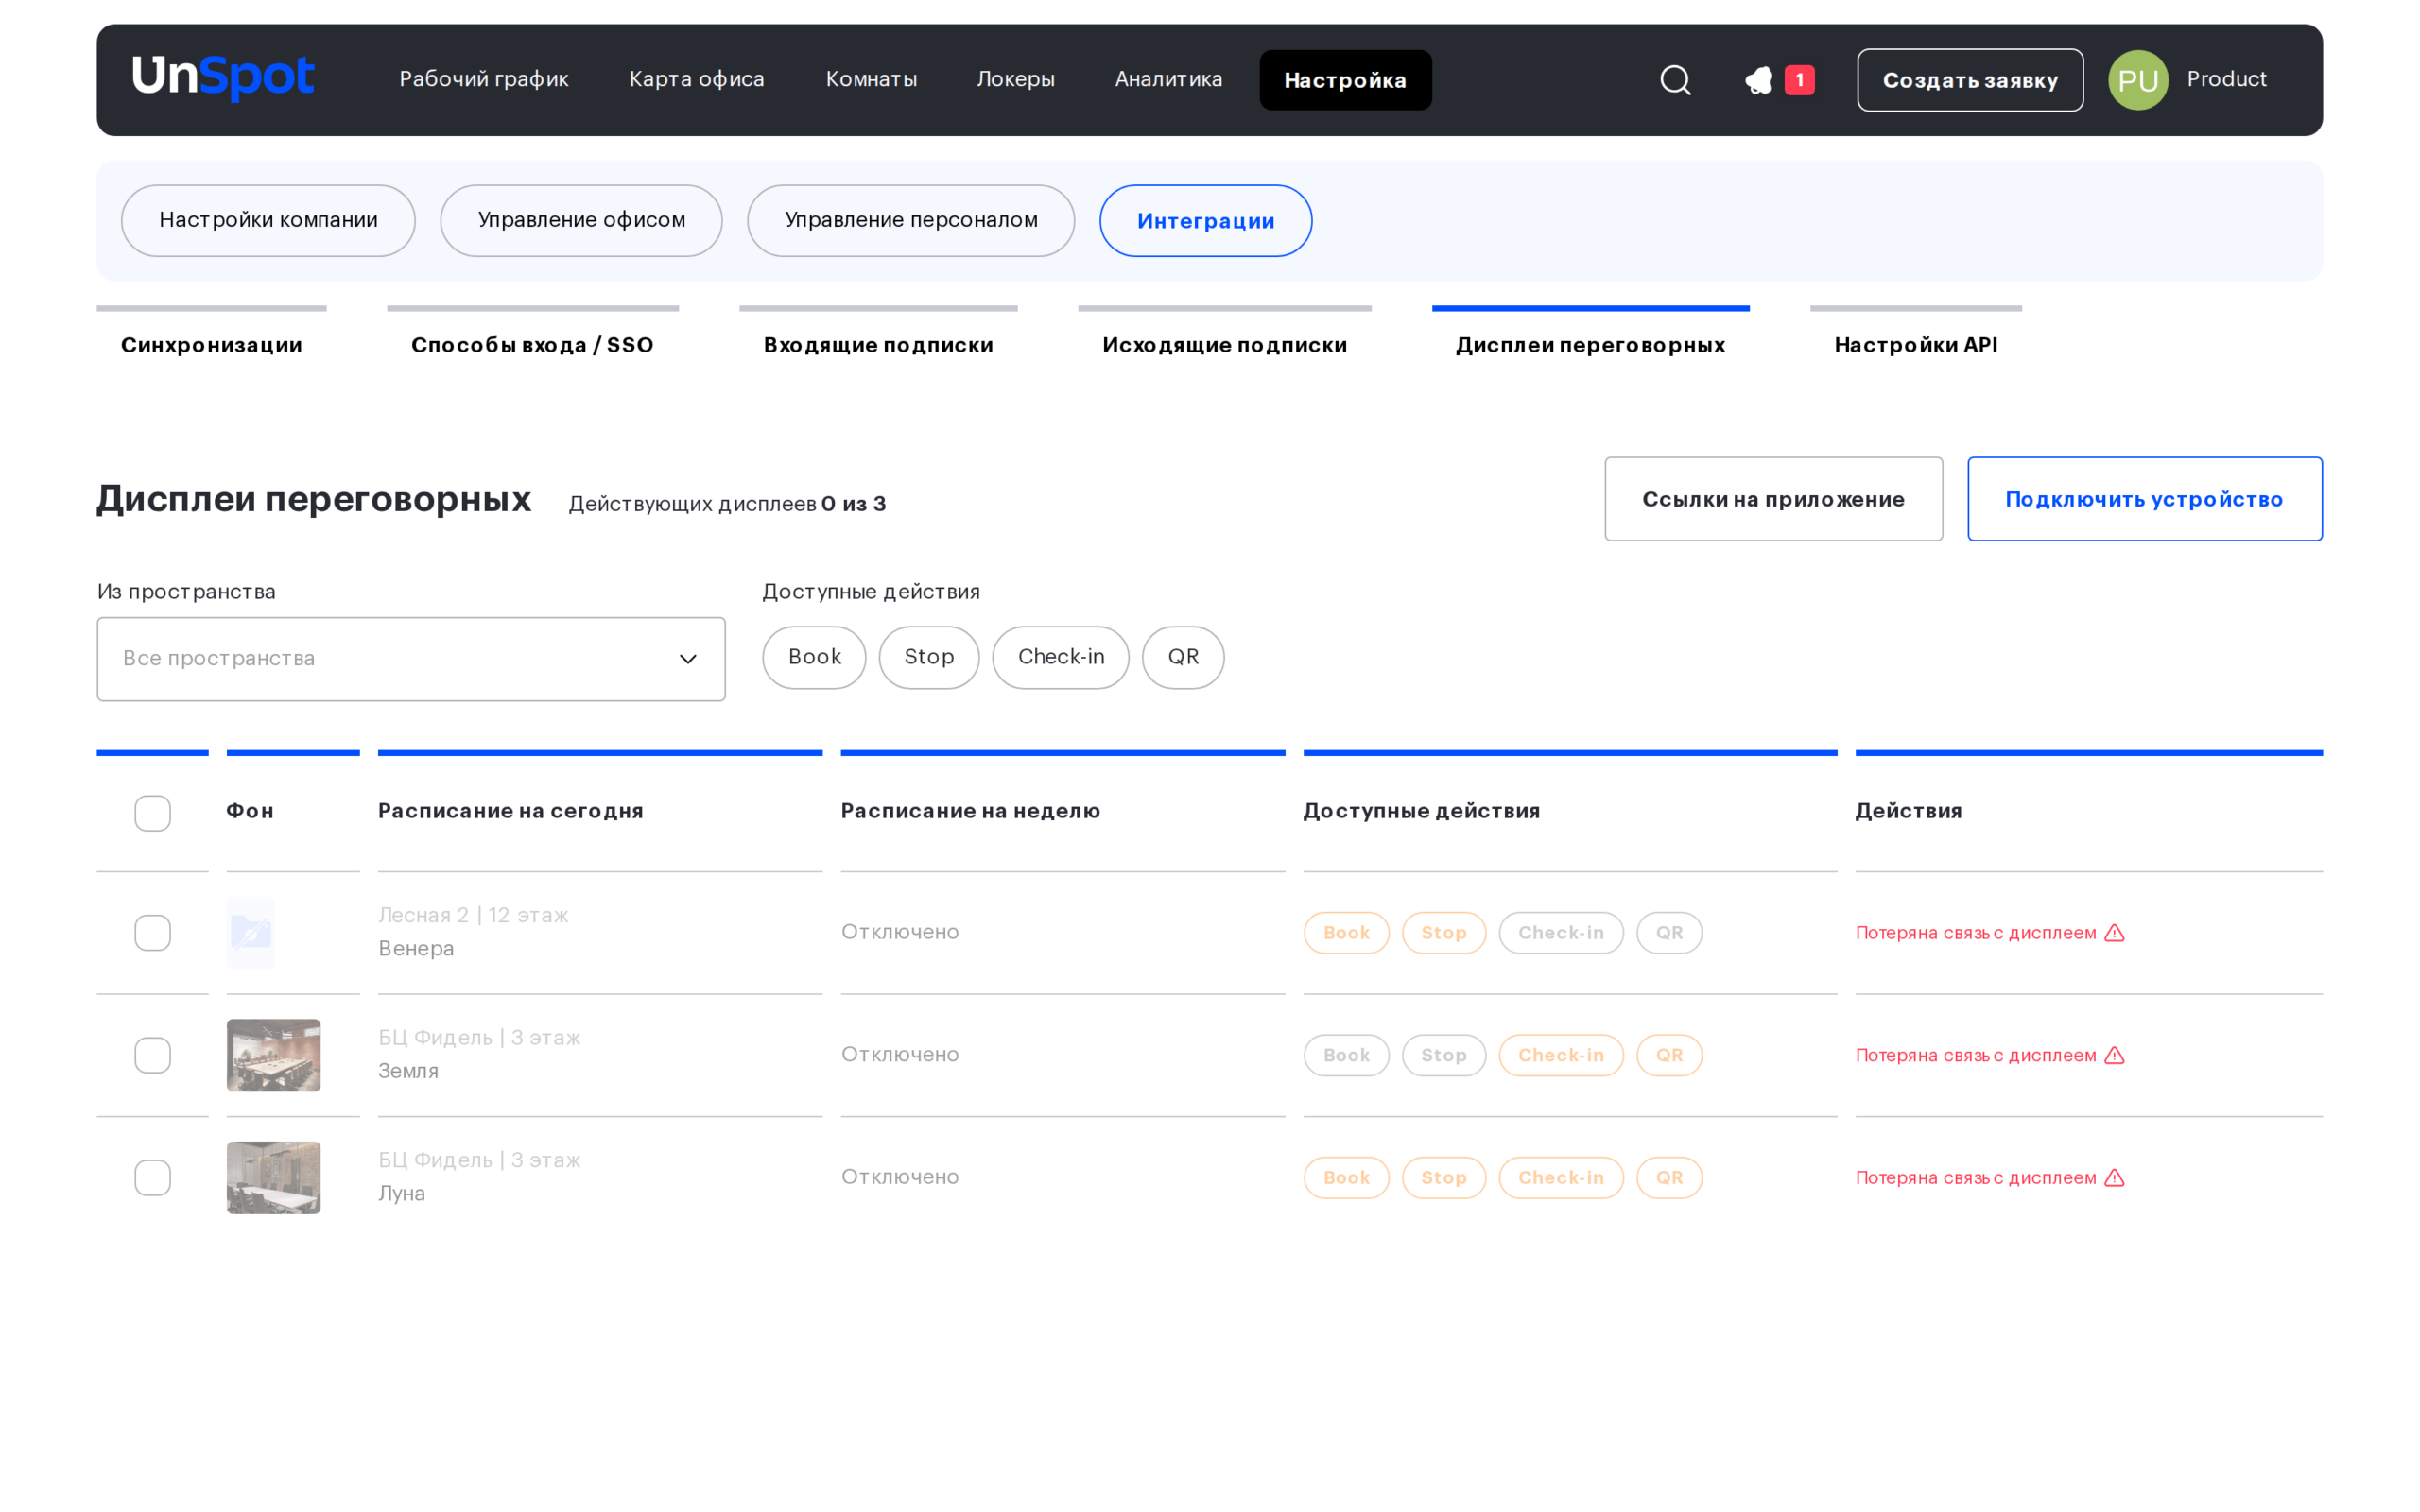Image resolution: width=2420 pixels, height=1512 pixels.
Task: Open the Земля room background thumbnail
Action: 274,1055
